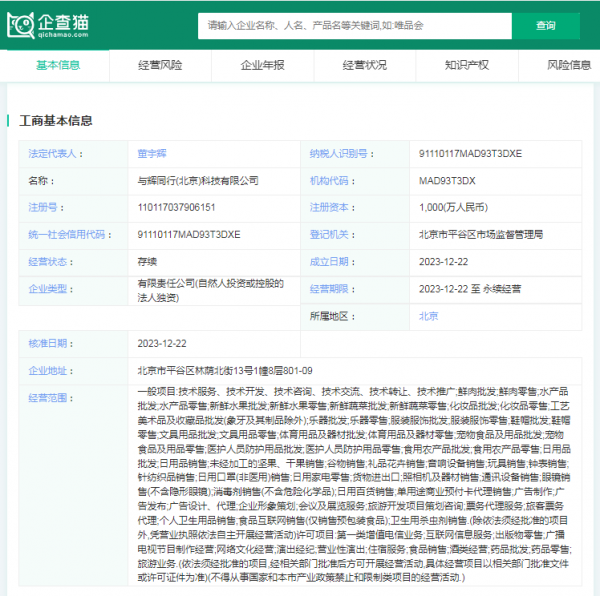This screenshot has width=600, height=596.
Task: Click the 纳税人识别号 value cell
Action: coord(470,154)
